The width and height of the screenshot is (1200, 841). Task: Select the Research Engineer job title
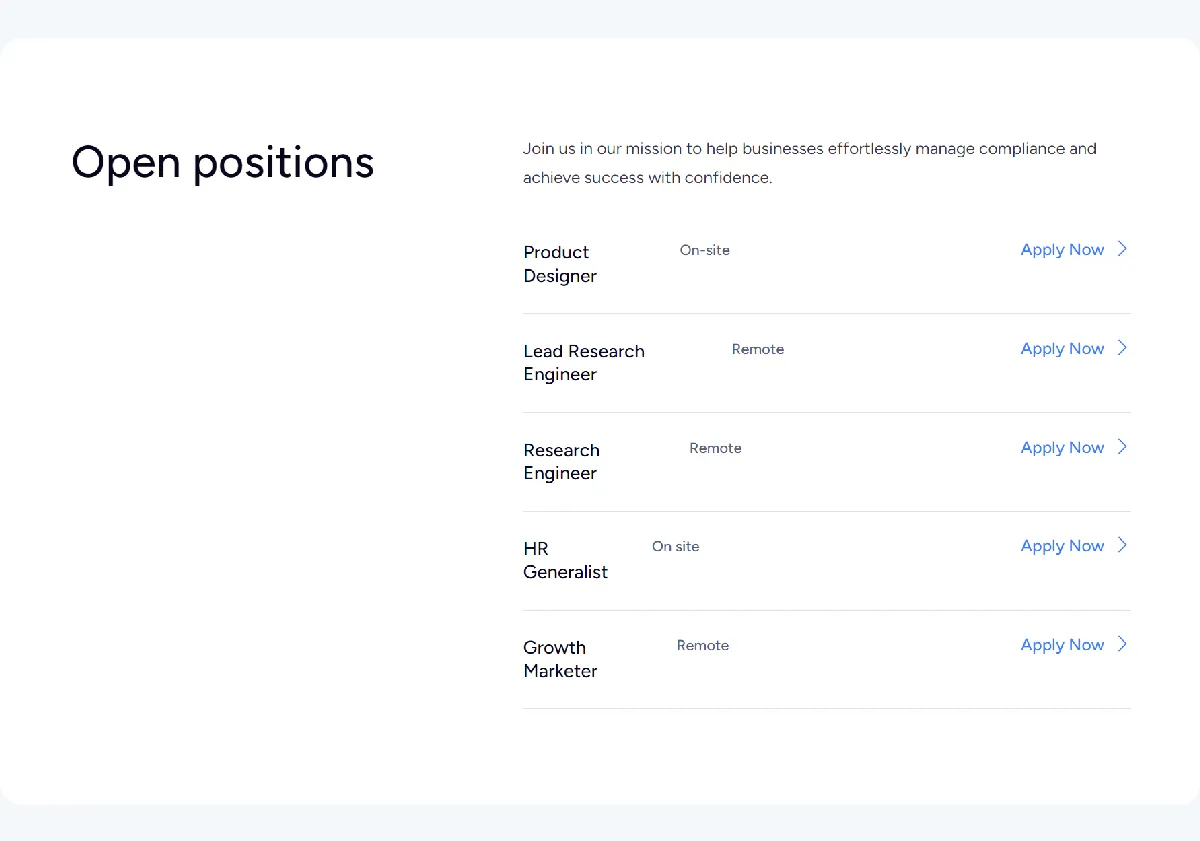click(x=561, y=462)
